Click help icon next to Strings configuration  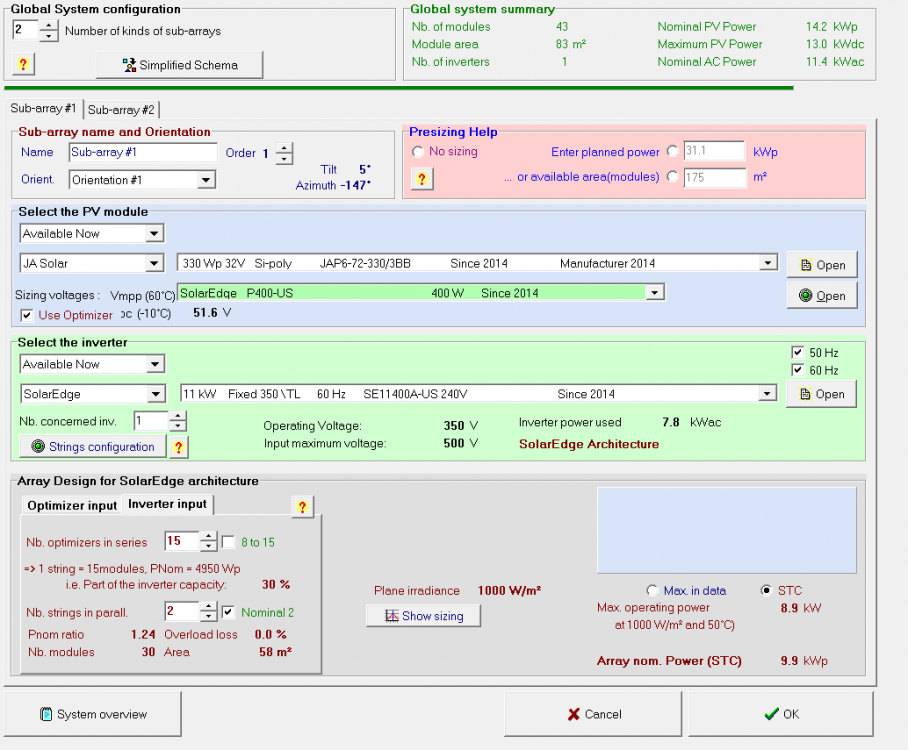[x=179, y=447]
